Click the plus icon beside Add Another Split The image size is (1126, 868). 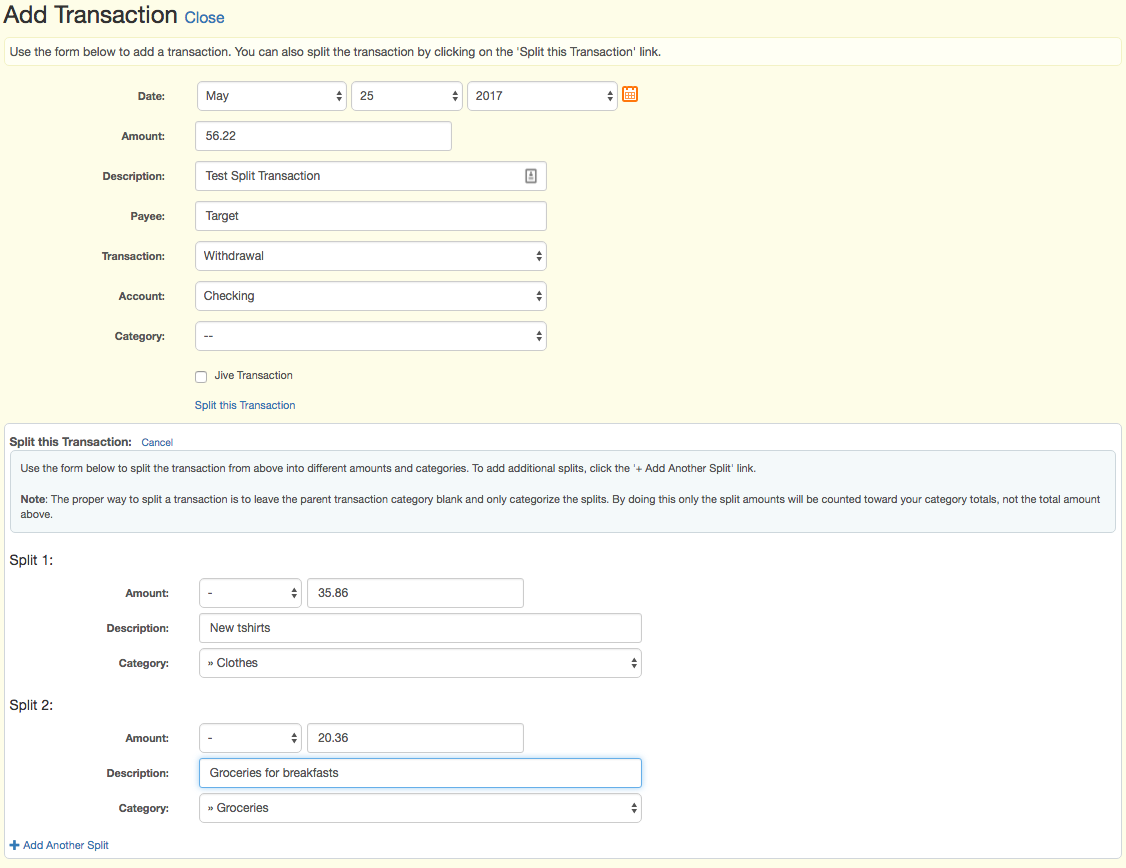coord(14,845)
